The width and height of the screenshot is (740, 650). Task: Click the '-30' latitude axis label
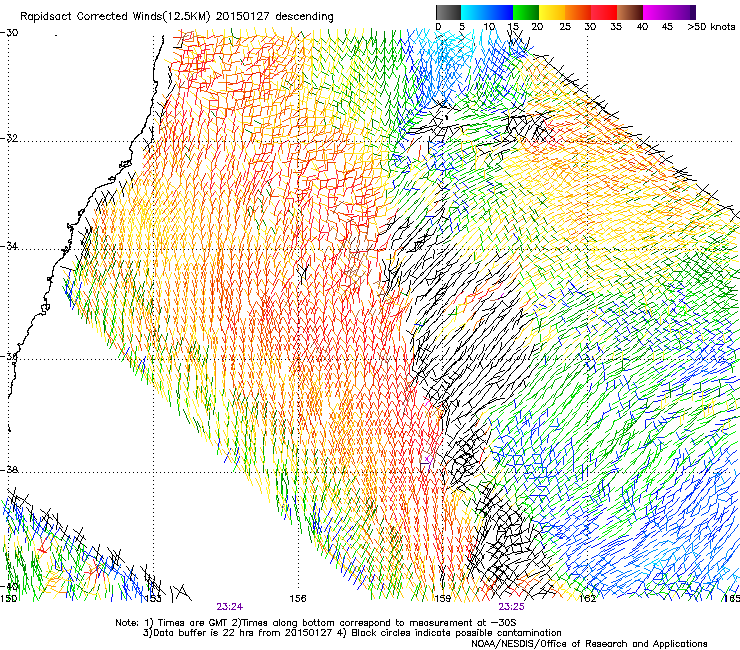click(x=9, y=33)
